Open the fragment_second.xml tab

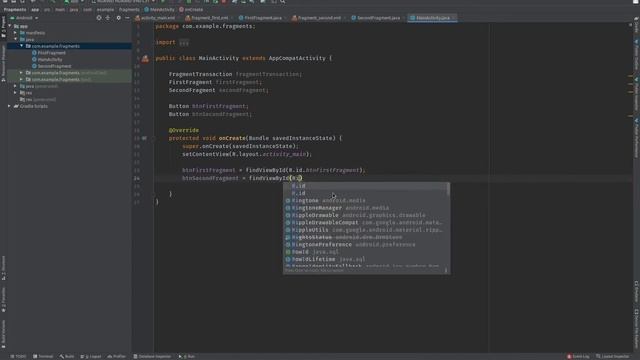[318, 18]
